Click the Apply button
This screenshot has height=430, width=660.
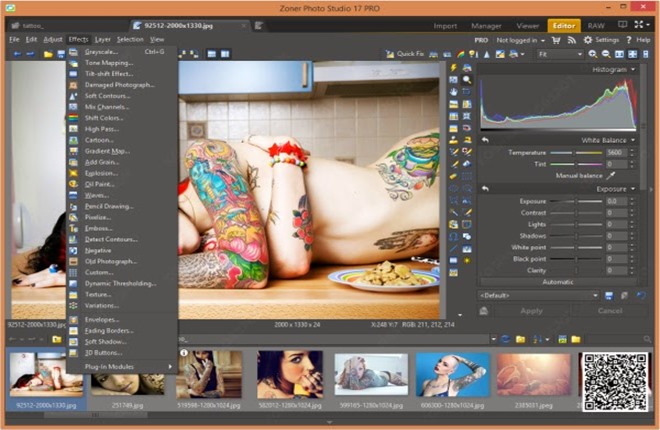point(531,311)
